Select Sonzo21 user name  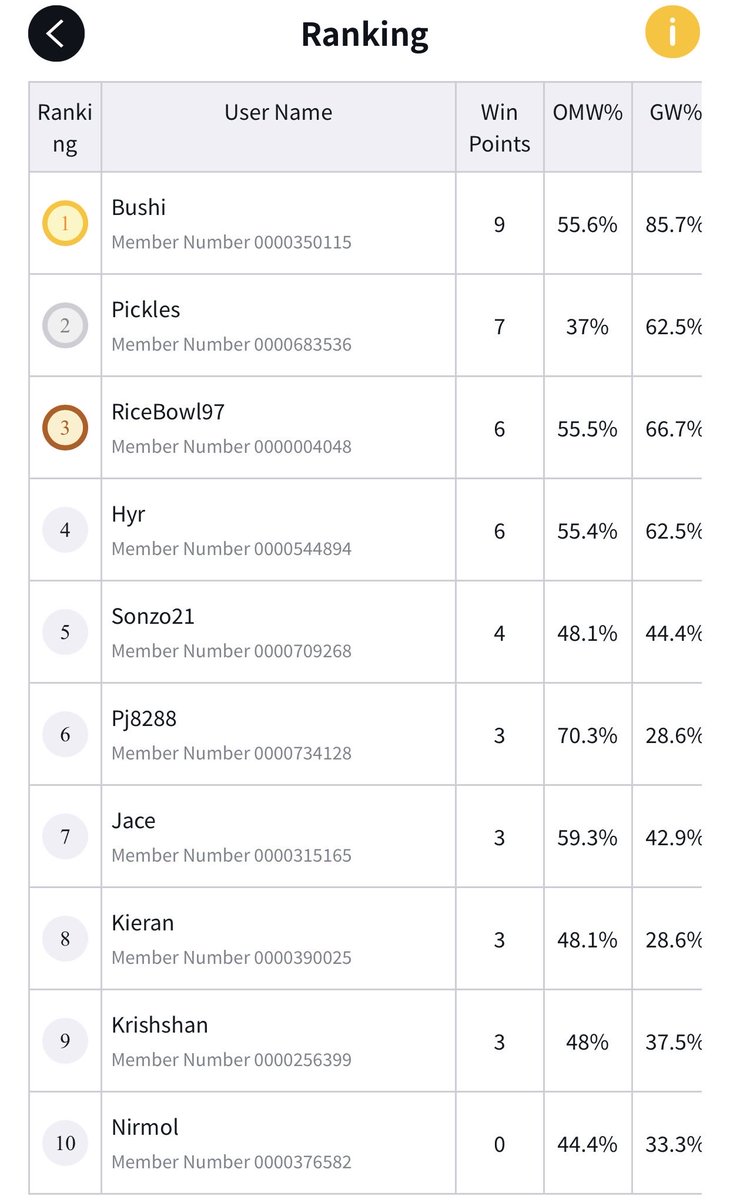153,617
